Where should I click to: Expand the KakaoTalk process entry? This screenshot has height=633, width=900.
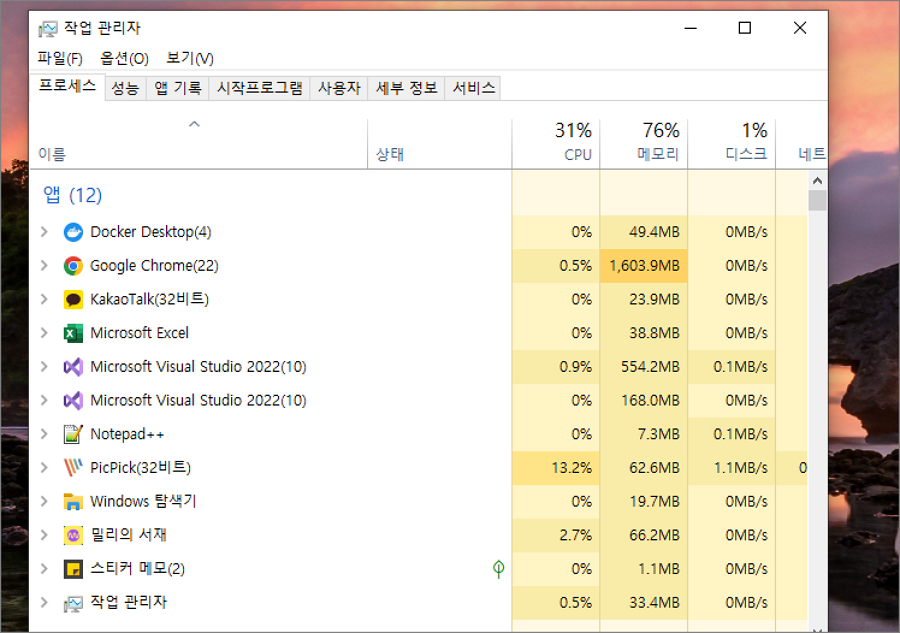click(x=44, y=299)
